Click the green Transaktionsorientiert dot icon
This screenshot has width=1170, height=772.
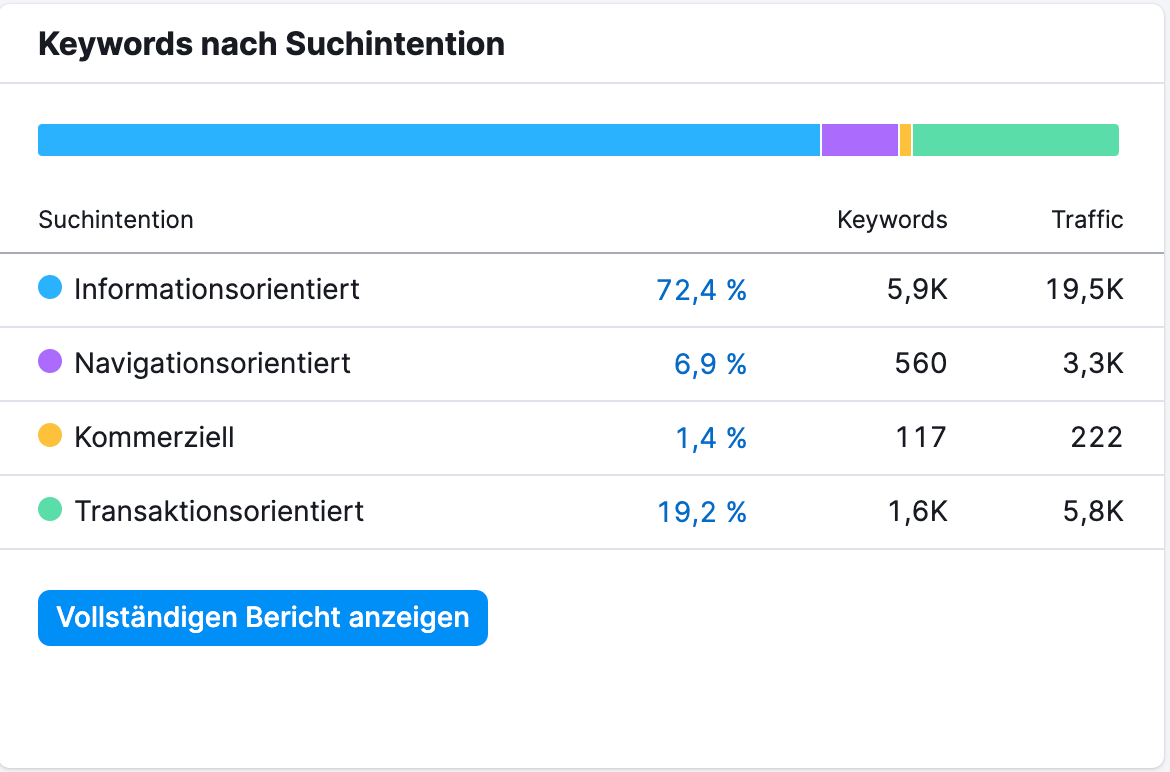point(50,510)
